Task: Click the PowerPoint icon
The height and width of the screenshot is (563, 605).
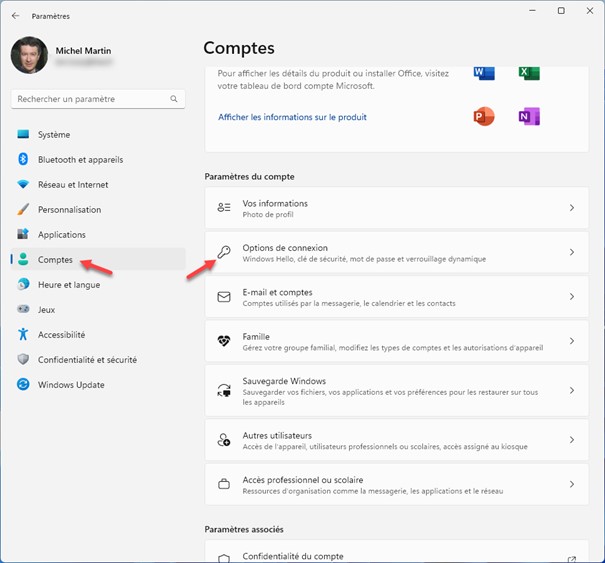Action: (484, 117)
